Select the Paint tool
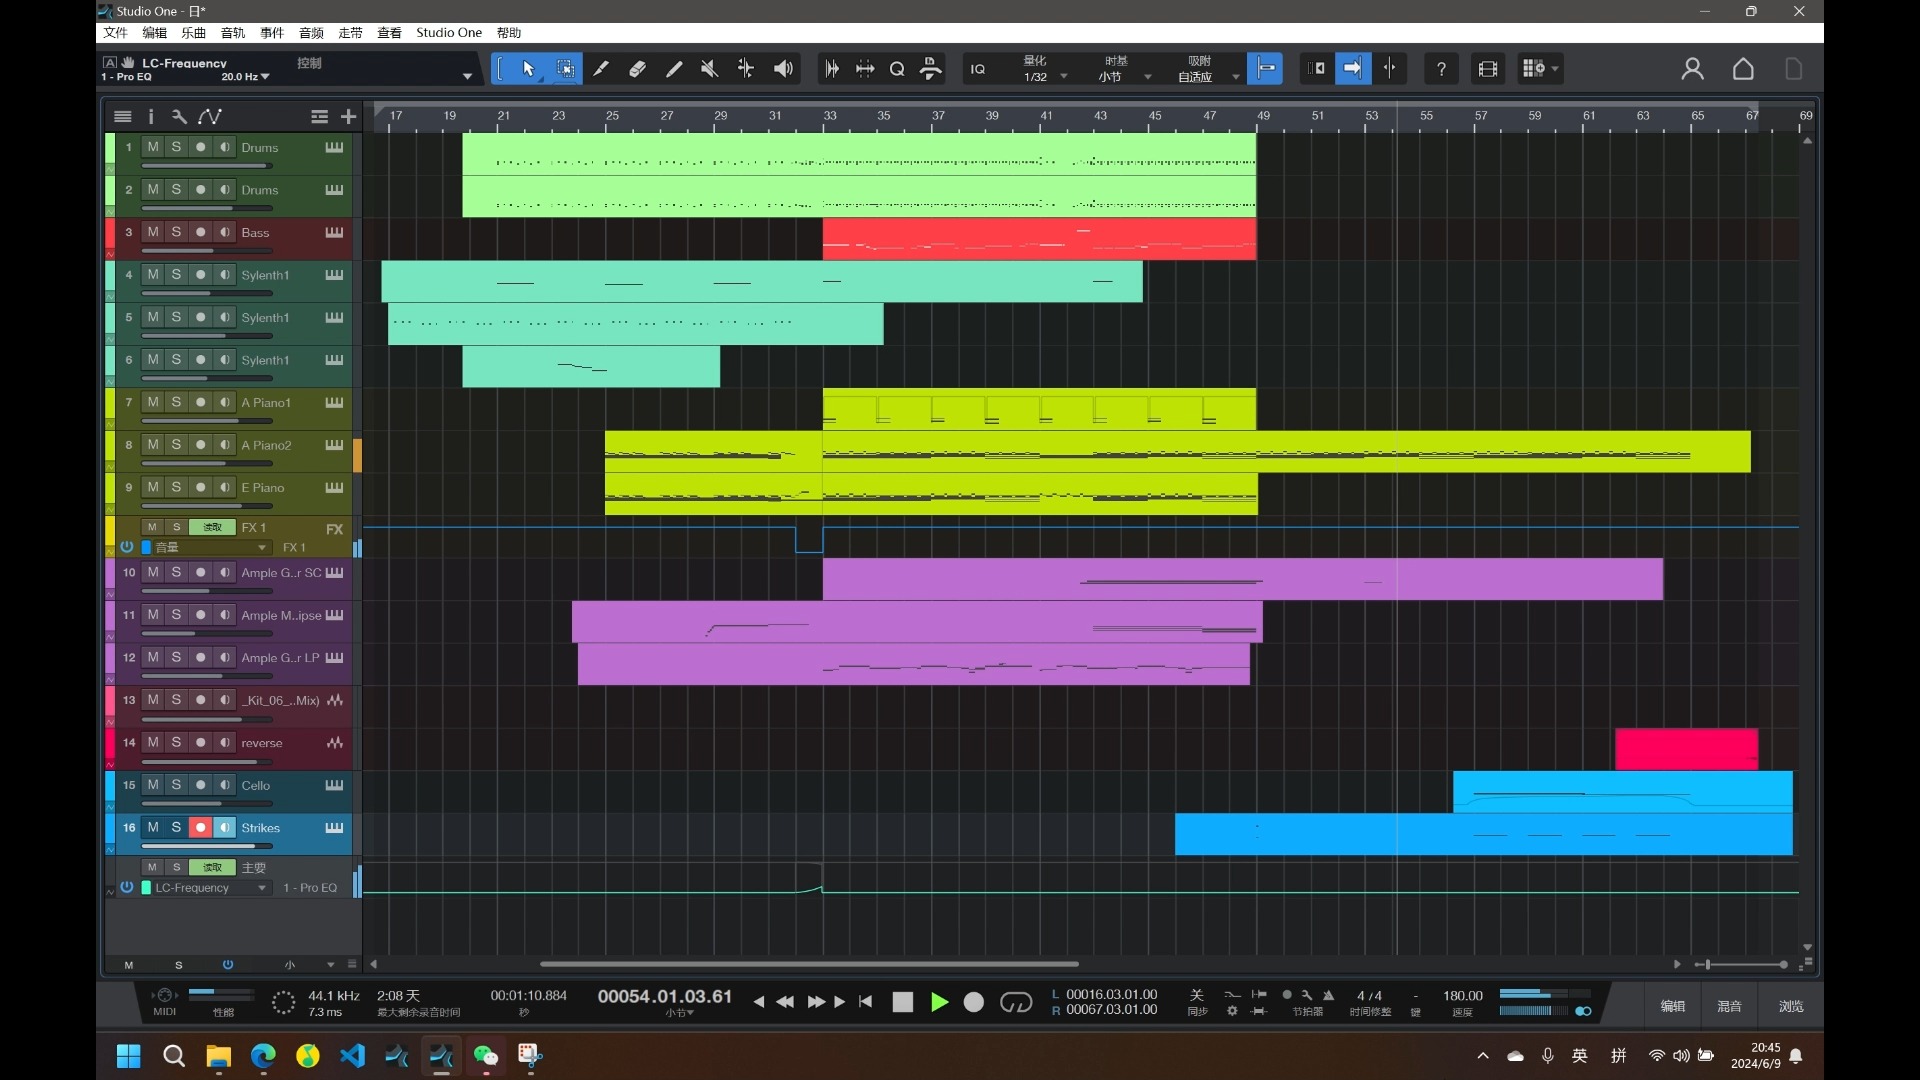Viewport: 1920px width, 1080px height. pyautogui.click(x=674, y=69)
